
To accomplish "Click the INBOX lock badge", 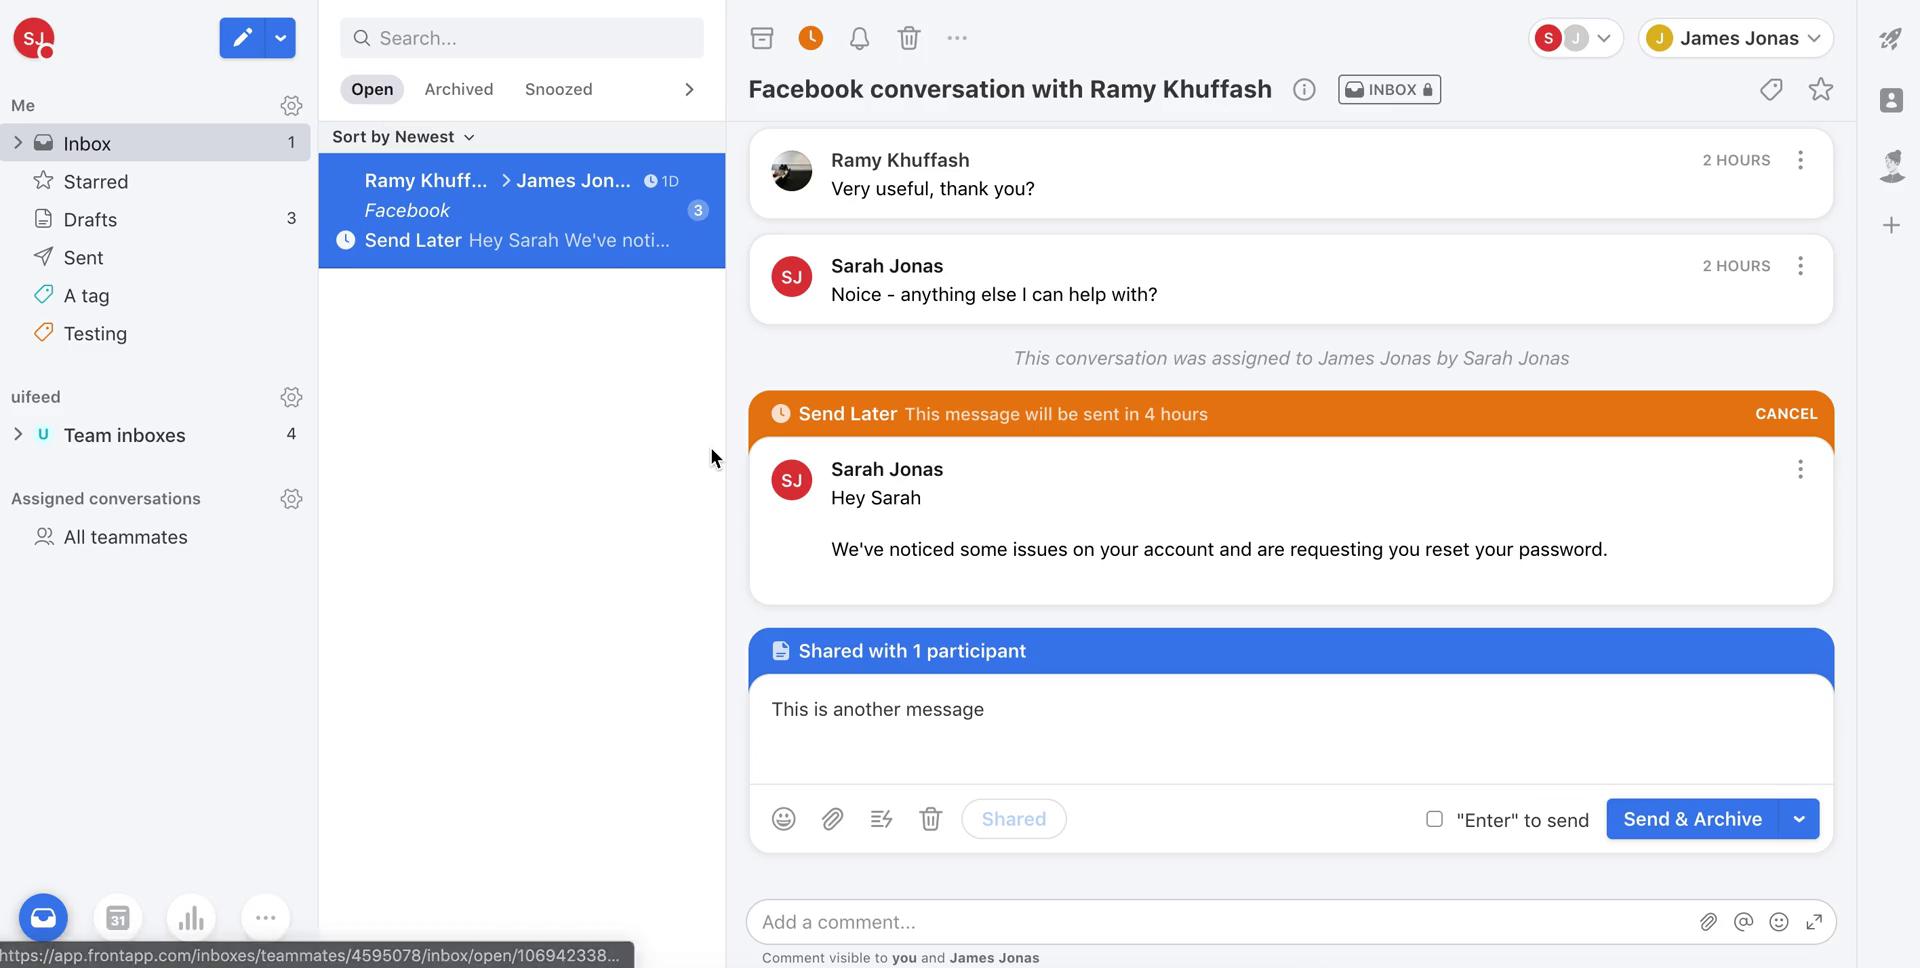I will tap(1389, 90).
